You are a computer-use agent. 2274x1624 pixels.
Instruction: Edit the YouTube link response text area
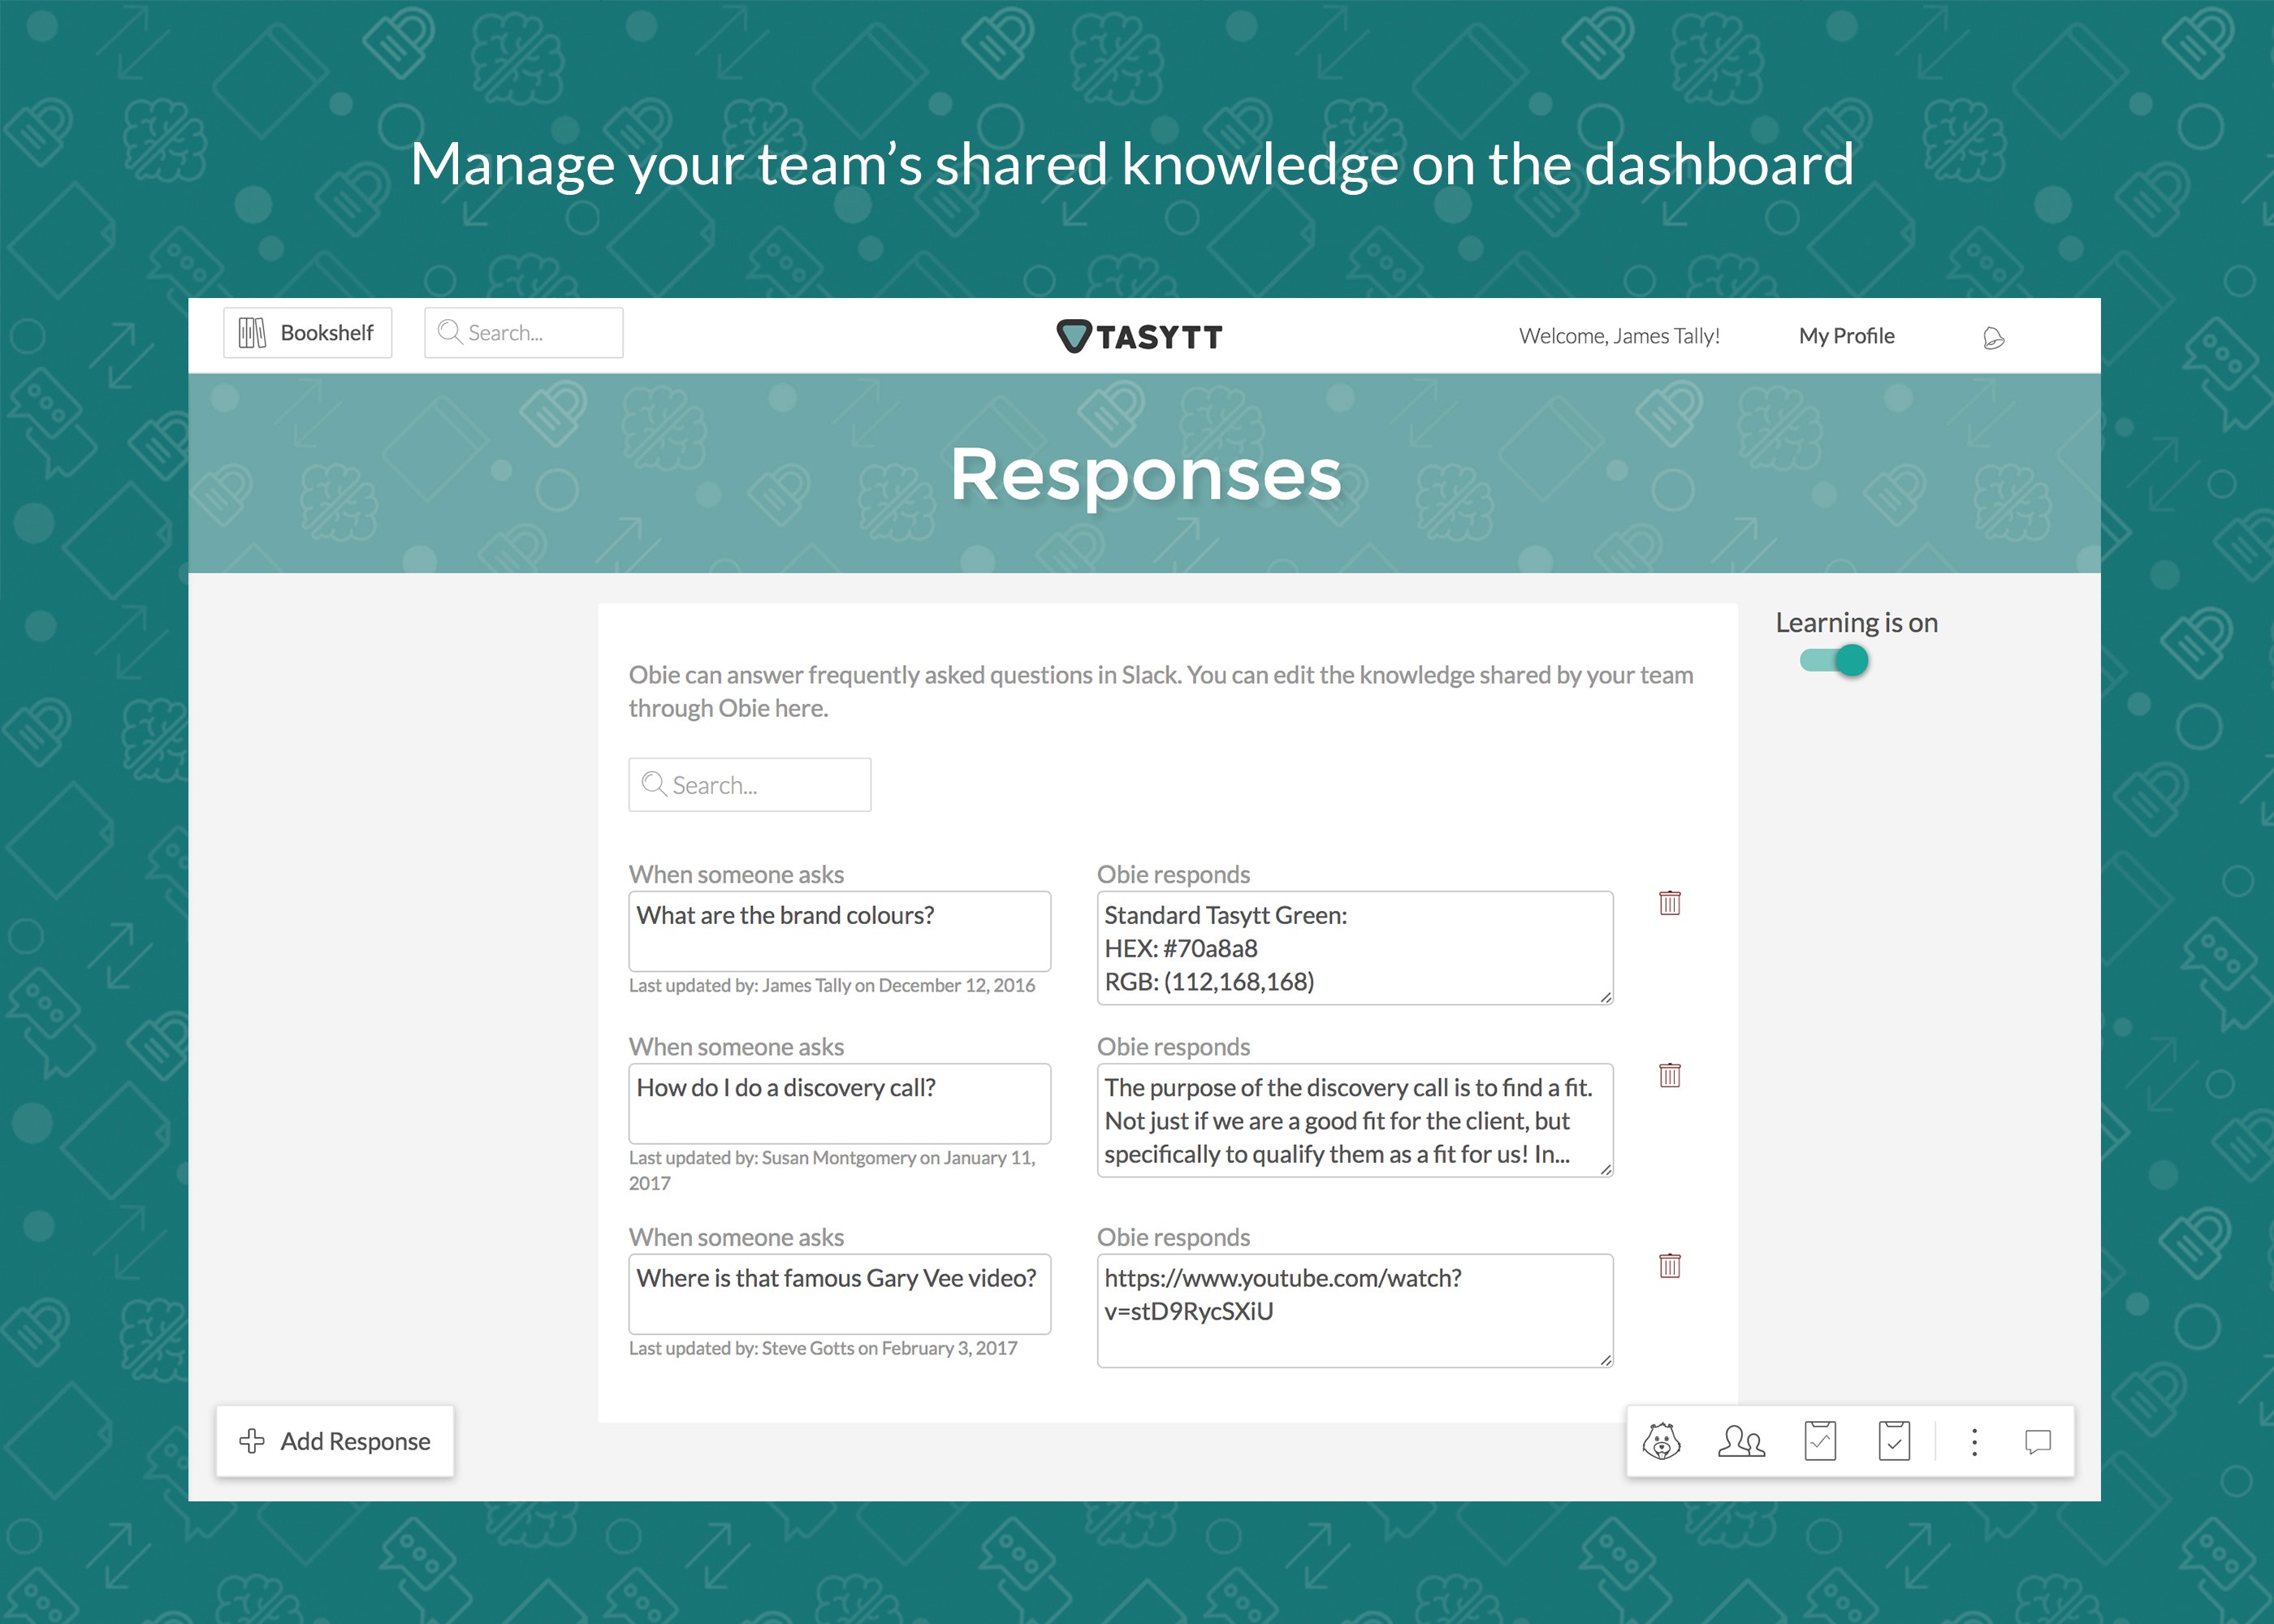click(1354, 1310)
